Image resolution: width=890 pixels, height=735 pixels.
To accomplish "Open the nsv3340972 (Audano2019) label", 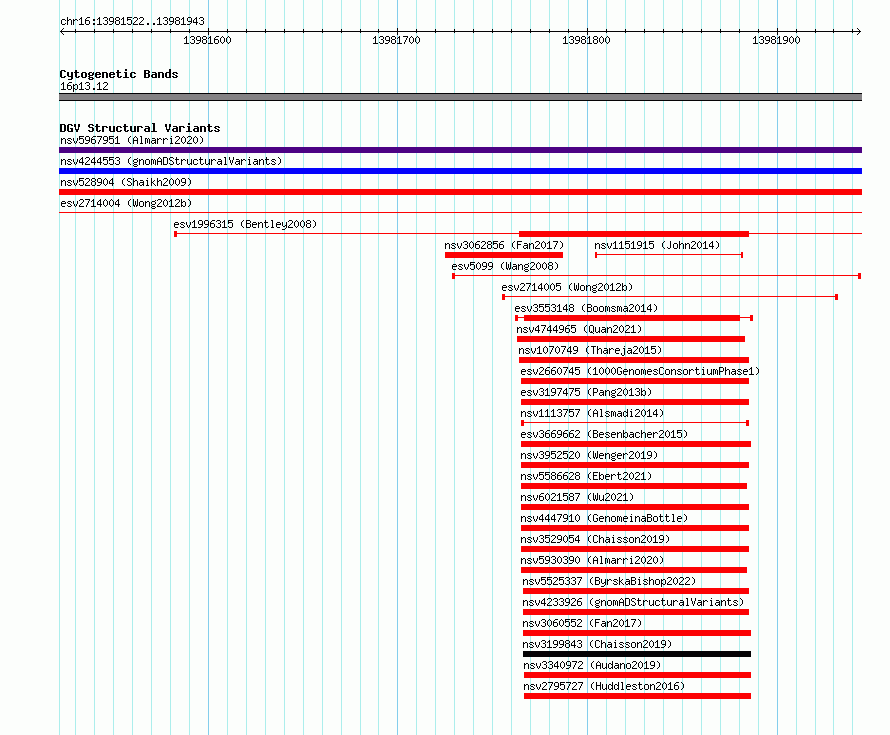I will 592,665.
